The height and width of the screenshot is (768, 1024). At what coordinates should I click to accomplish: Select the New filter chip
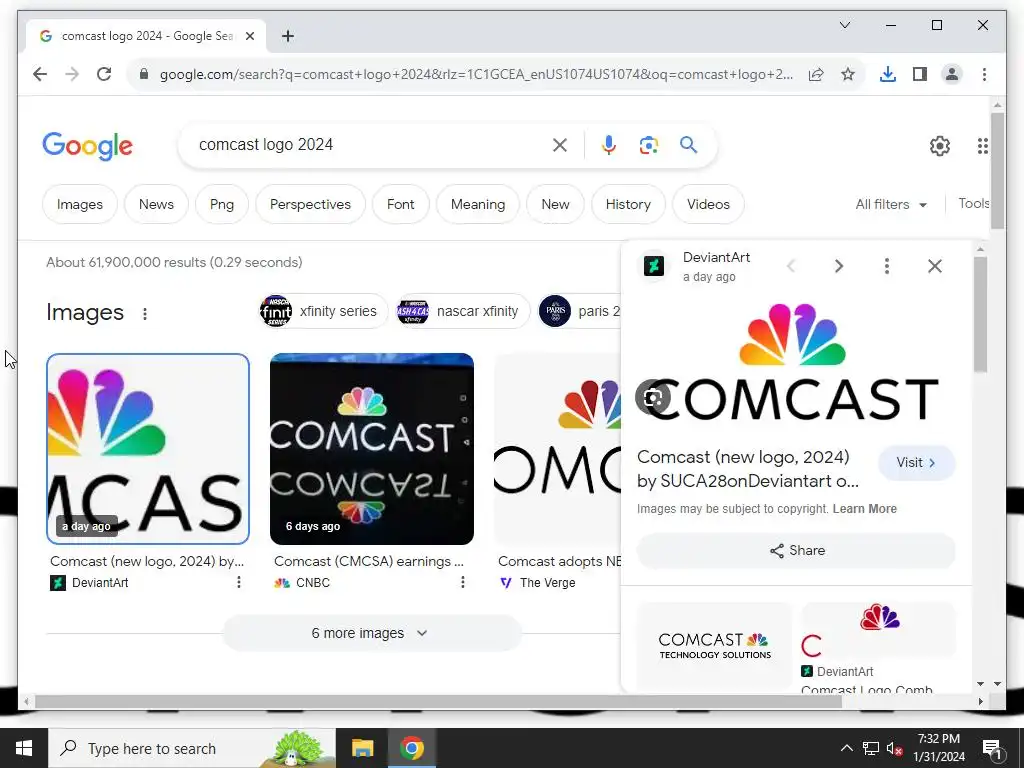pos(555,204)
